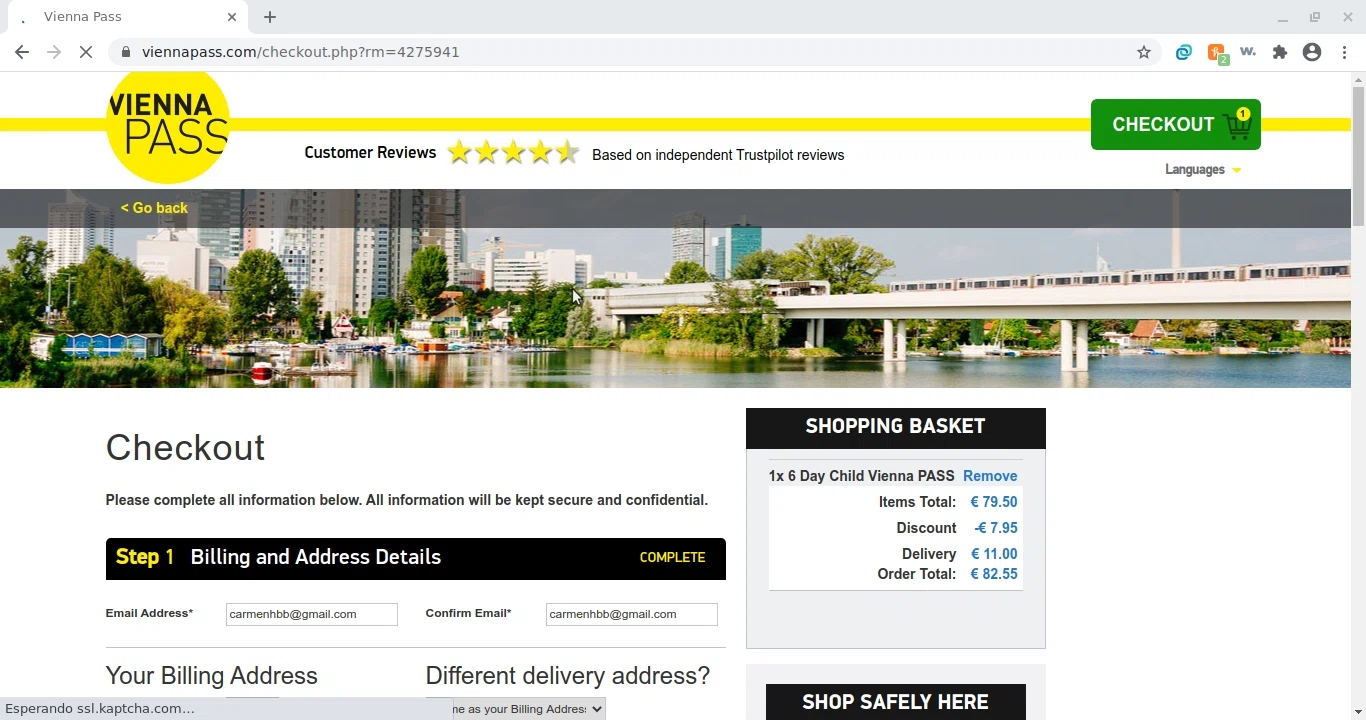Open the orange extension icon with badge
The height and width of the screenshot is (720, 1366).
click(x=1217, y=53)
